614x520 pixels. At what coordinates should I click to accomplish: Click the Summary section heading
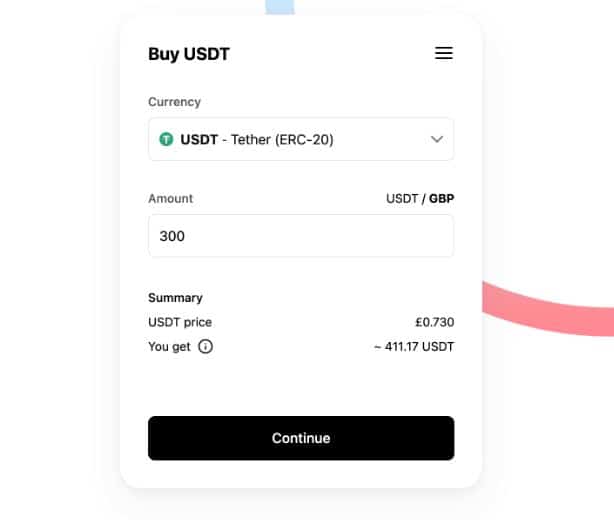pyautogui.click(x=175, y=298)
